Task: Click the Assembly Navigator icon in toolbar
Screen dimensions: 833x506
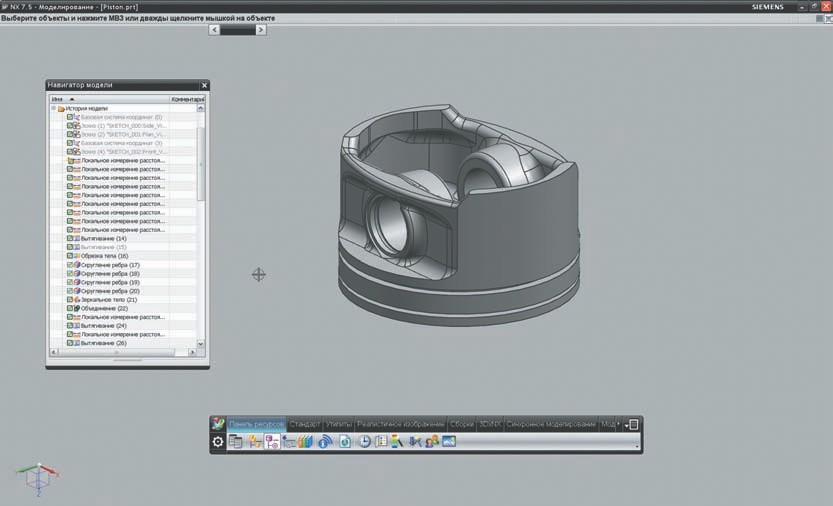Action: (x=254, y=442)
